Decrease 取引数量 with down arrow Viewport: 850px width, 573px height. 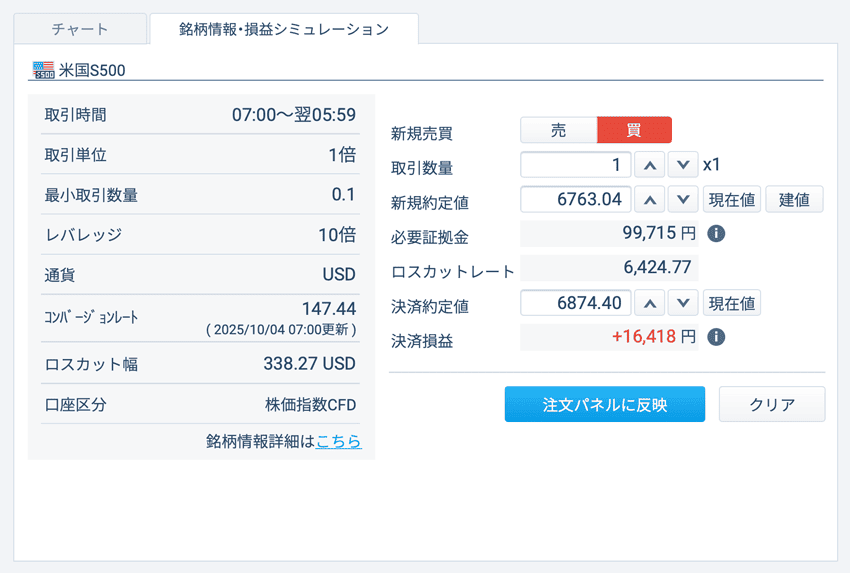683,165
